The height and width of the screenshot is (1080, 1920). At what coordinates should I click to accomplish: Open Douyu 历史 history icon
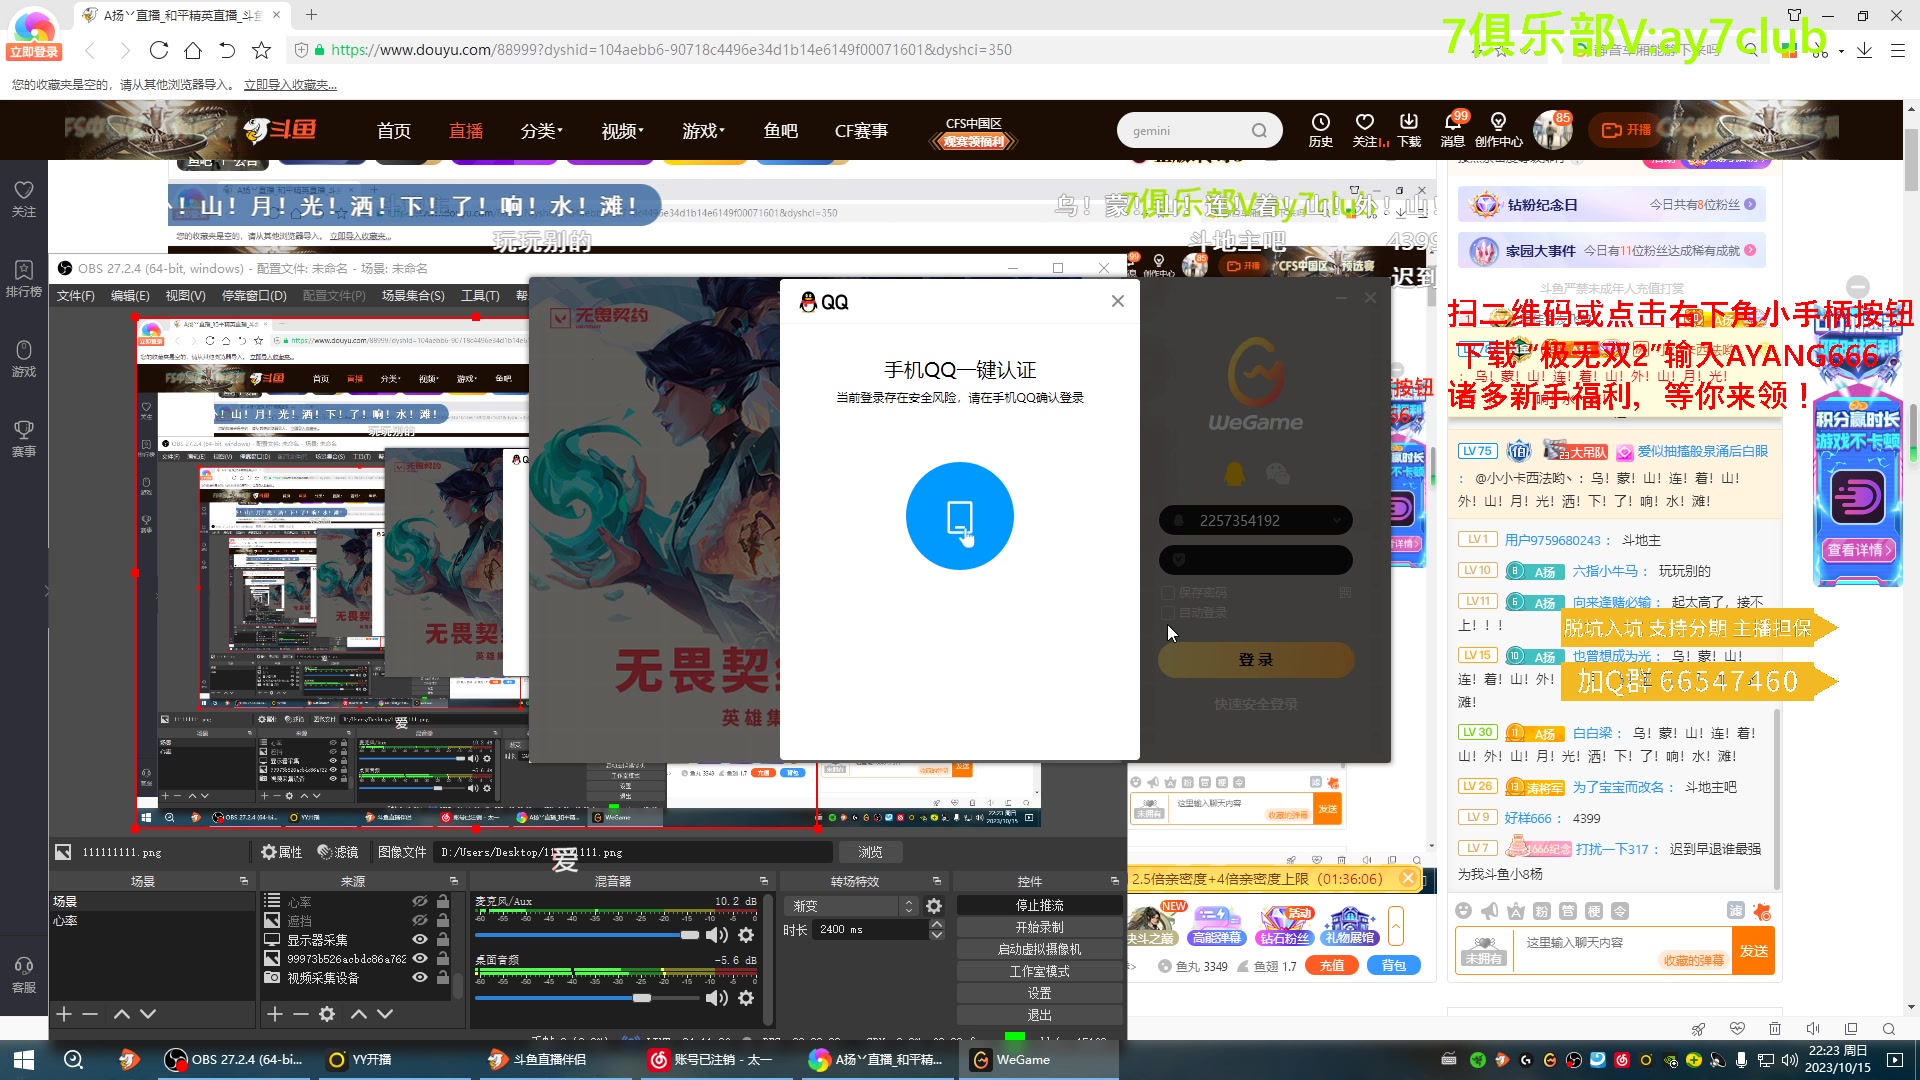click(x=1321, y=130)
